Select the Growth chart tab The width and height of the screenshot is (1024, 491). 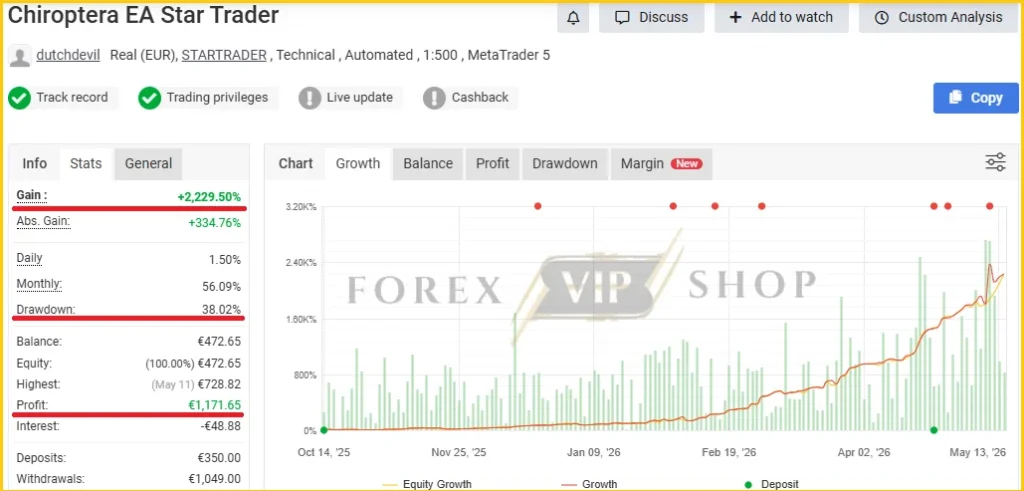click(x=358, y=163)
